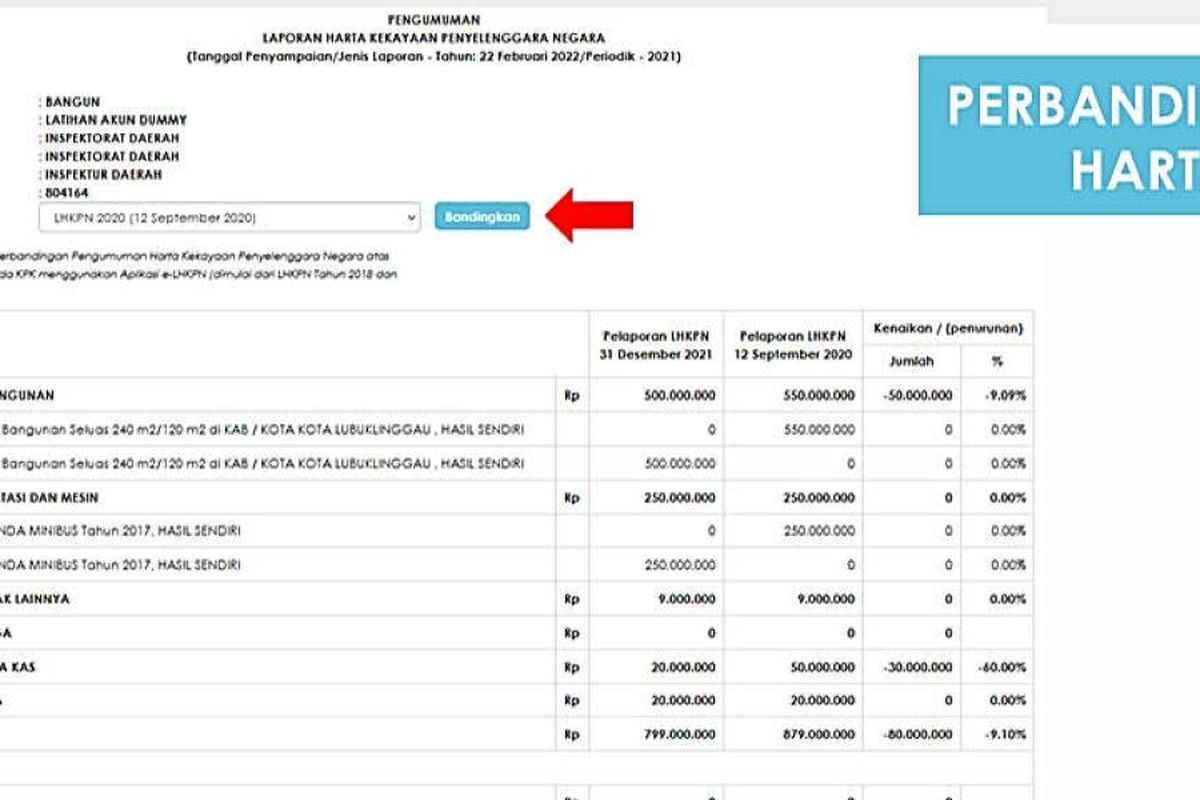The width and height of the screenshot is (1200, 800).
Task: Click the -9.09% percentage cell
Action: click(1005, 395)
